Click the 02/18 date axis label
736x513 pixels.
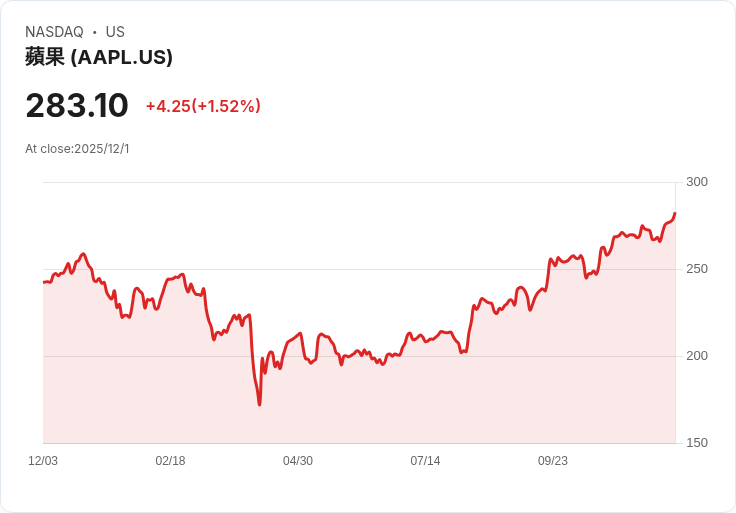(170, 461)
